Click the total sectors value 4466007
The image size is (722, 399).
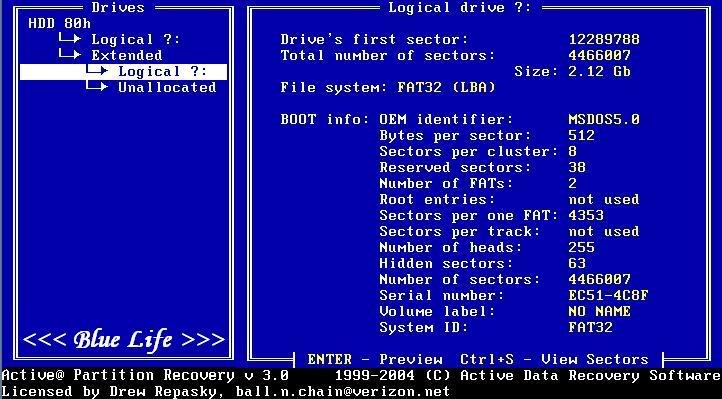click(600, 56)
